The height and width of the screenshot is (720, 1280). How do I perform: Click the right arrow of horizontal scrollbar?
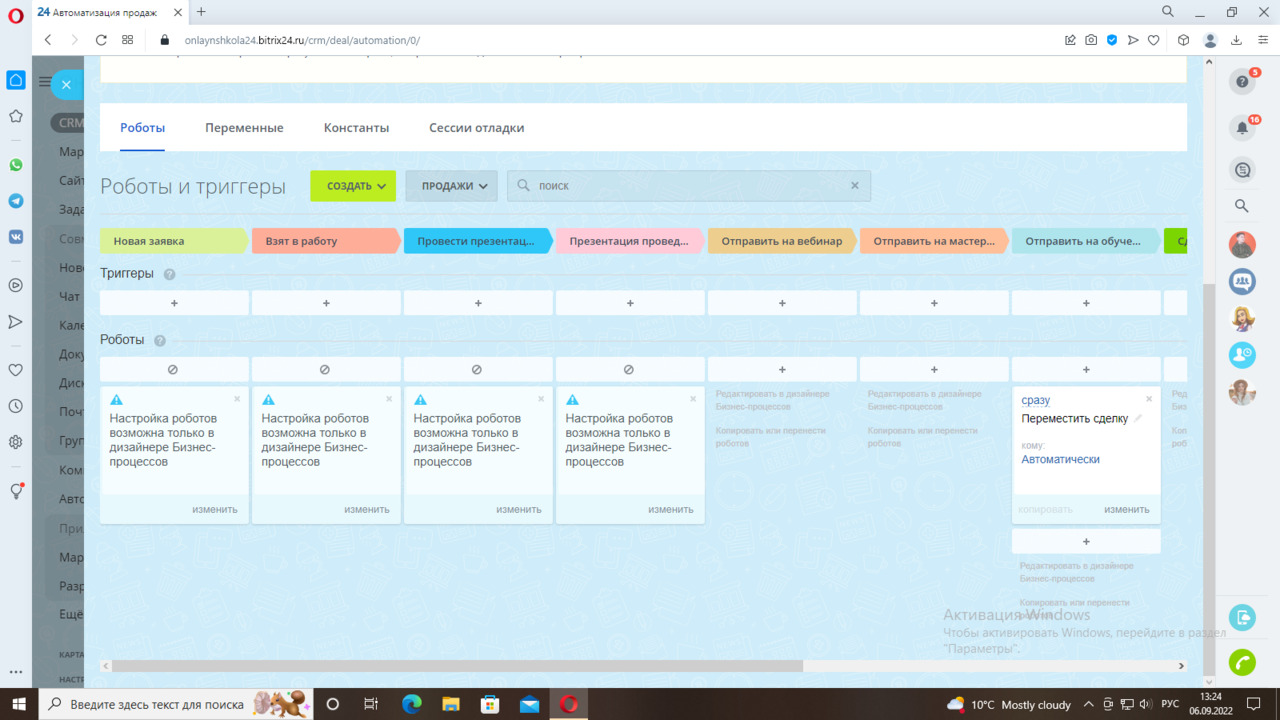pyautogui.click(x=1181, y=666)
